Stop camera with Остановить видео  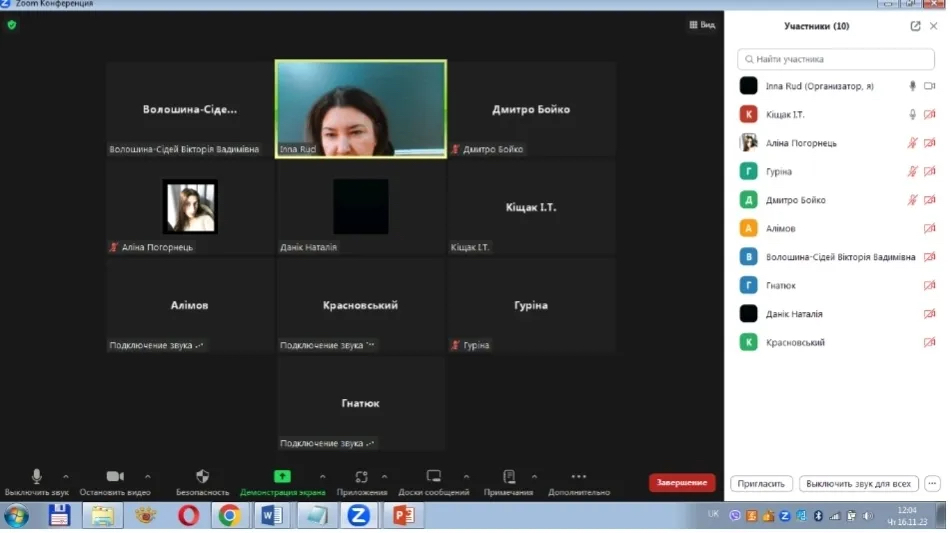pos(115,477)
